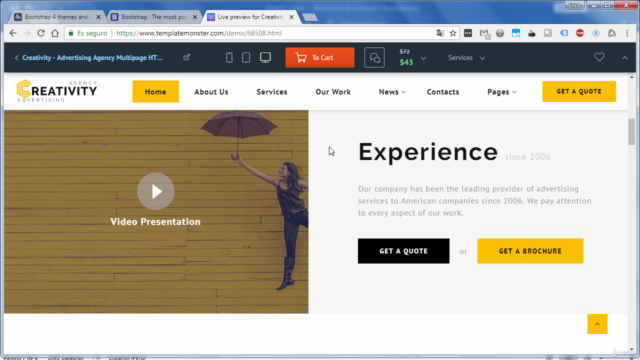Viewport: 640px width, 360px height.
Task: Click the red round extension icon
Action: tap(580, 33)
